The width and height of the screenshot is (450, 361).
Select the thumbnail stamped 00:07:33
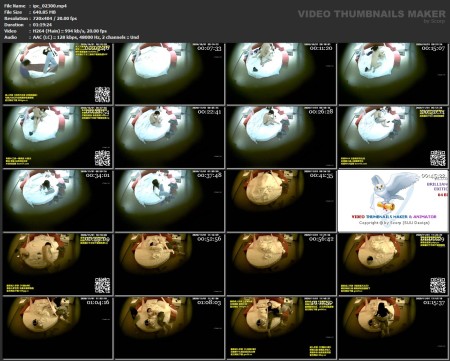(169, 74)
